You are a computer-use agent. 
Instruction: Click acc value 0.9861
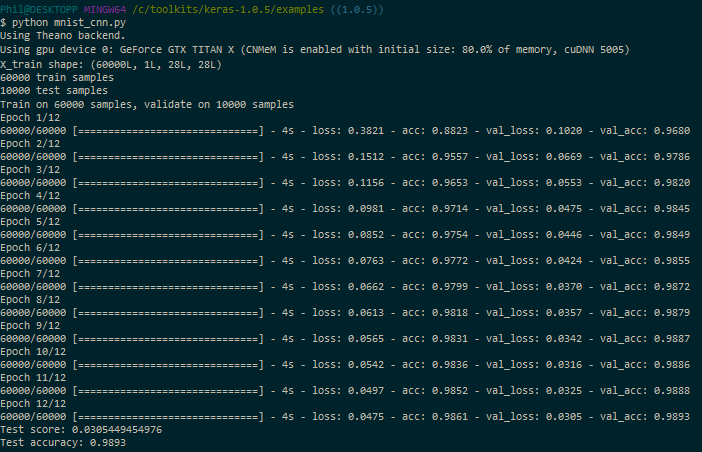point(450,417)
